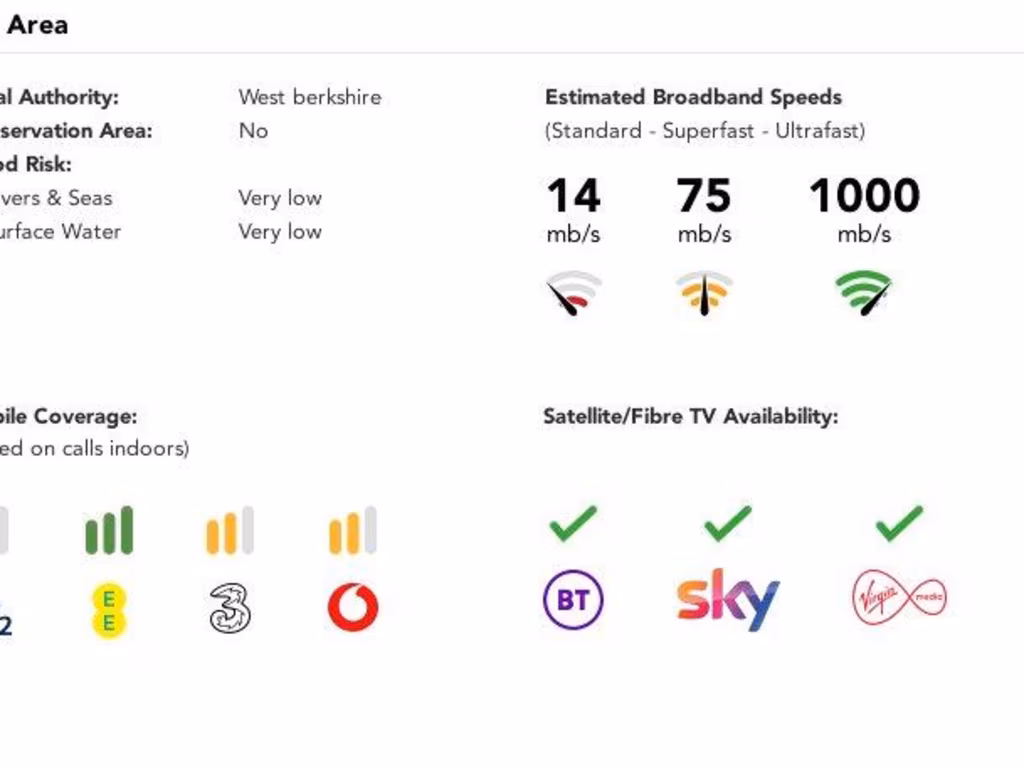Click the green checkmark above Virgin Media

899,523
